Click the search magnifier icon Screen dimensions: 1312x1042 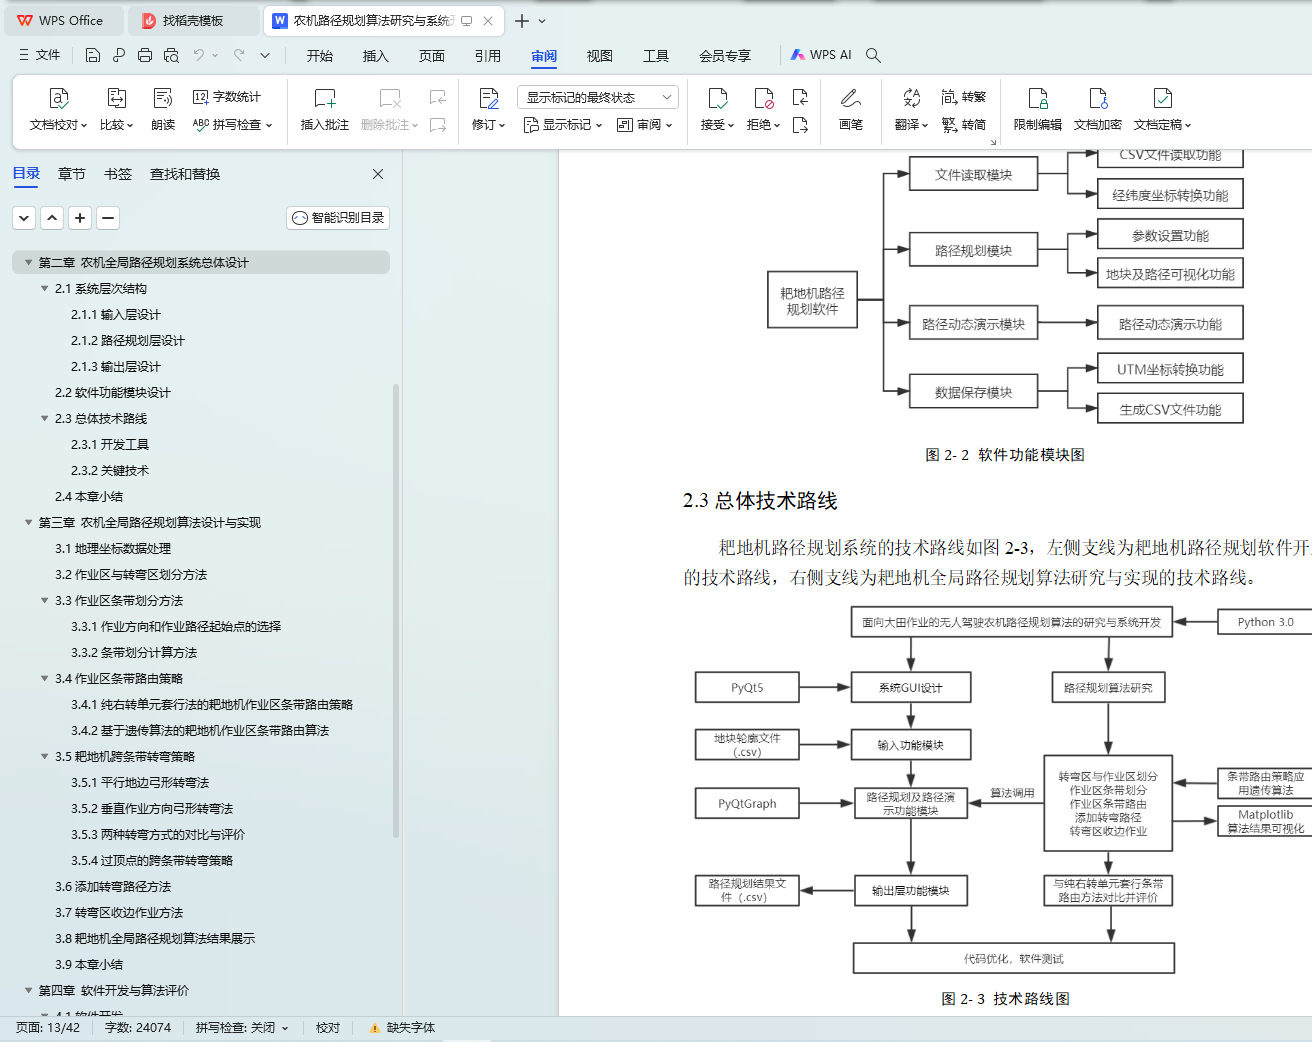[873, 55]
